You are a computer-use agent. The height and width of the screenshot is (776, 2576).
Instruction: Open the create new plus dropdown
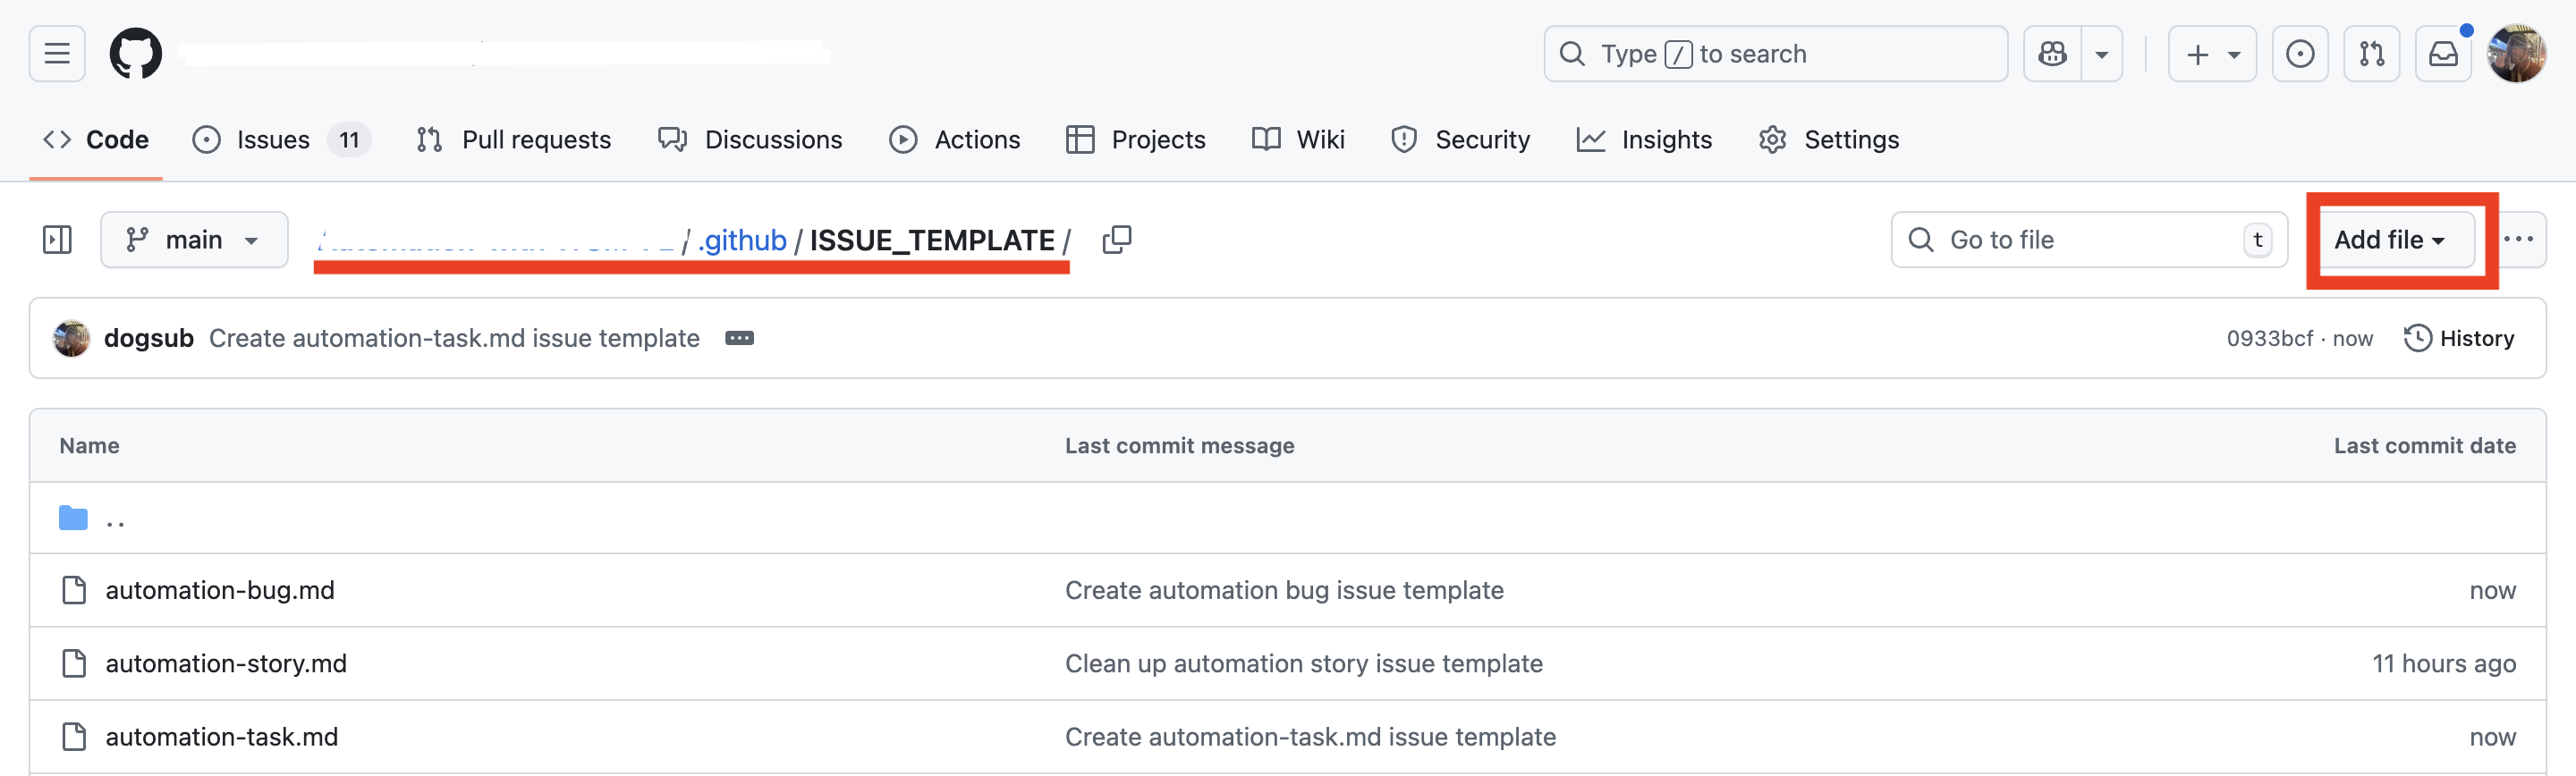2212,54
